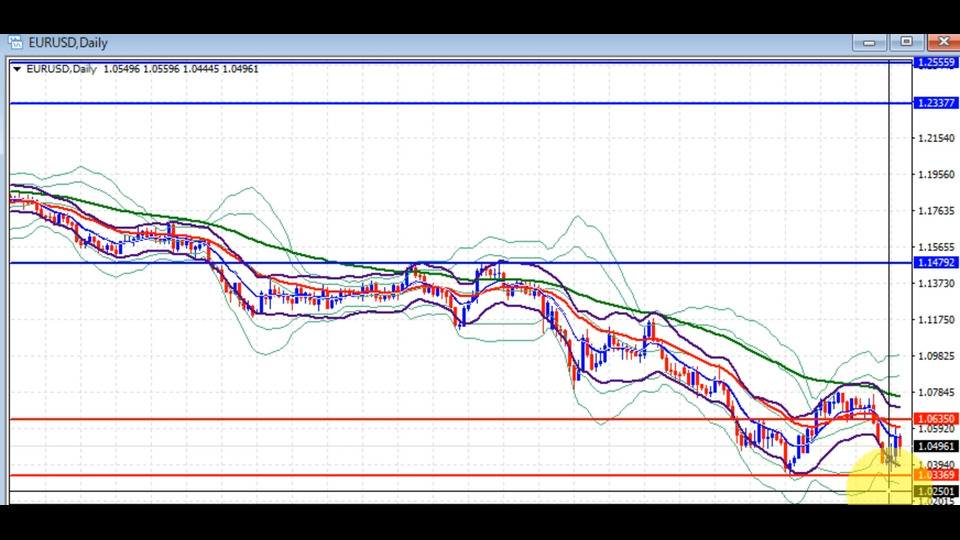
Task: Click the crosshair price label 1.02501
Action: (935, 492)
